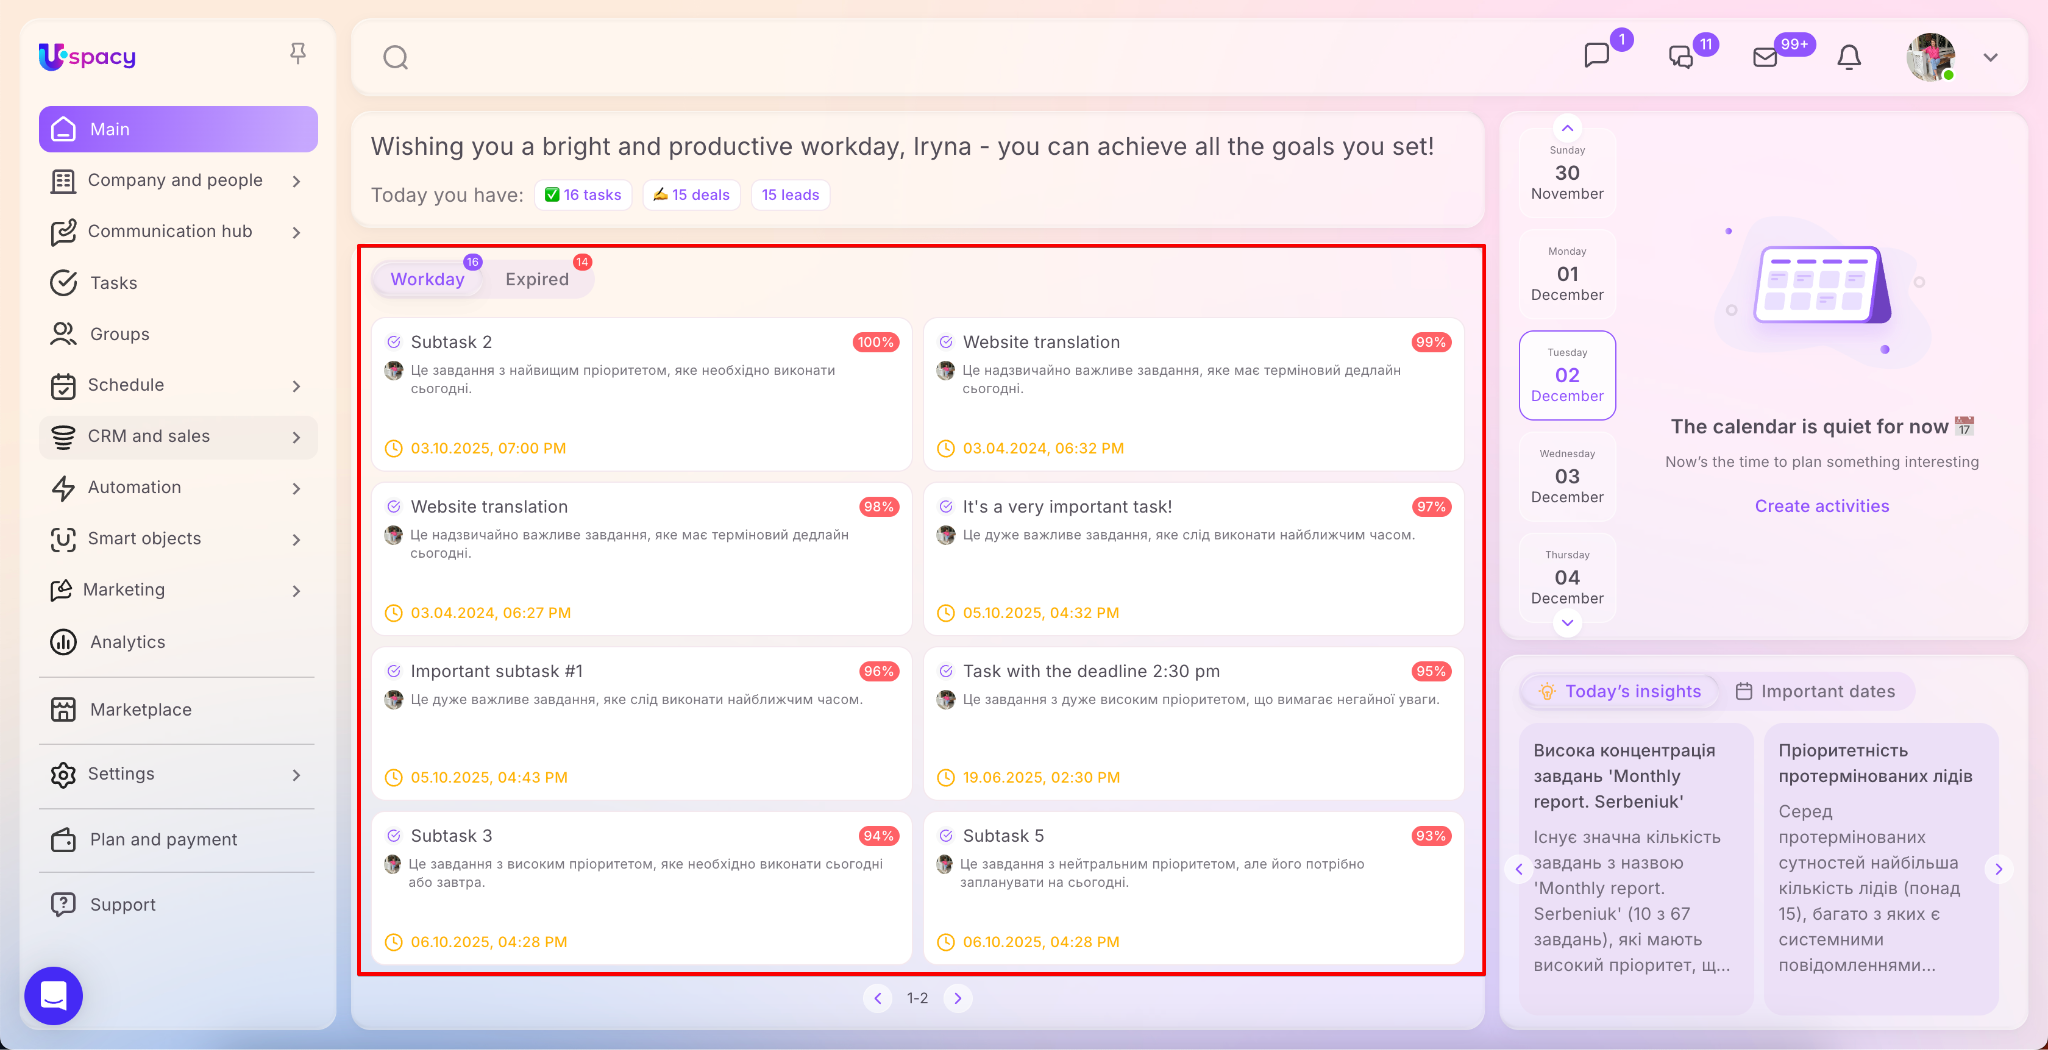Open the mail inbox icon
Image resolution: width=2048 pixels, height=1050 pixels.
1765,58
